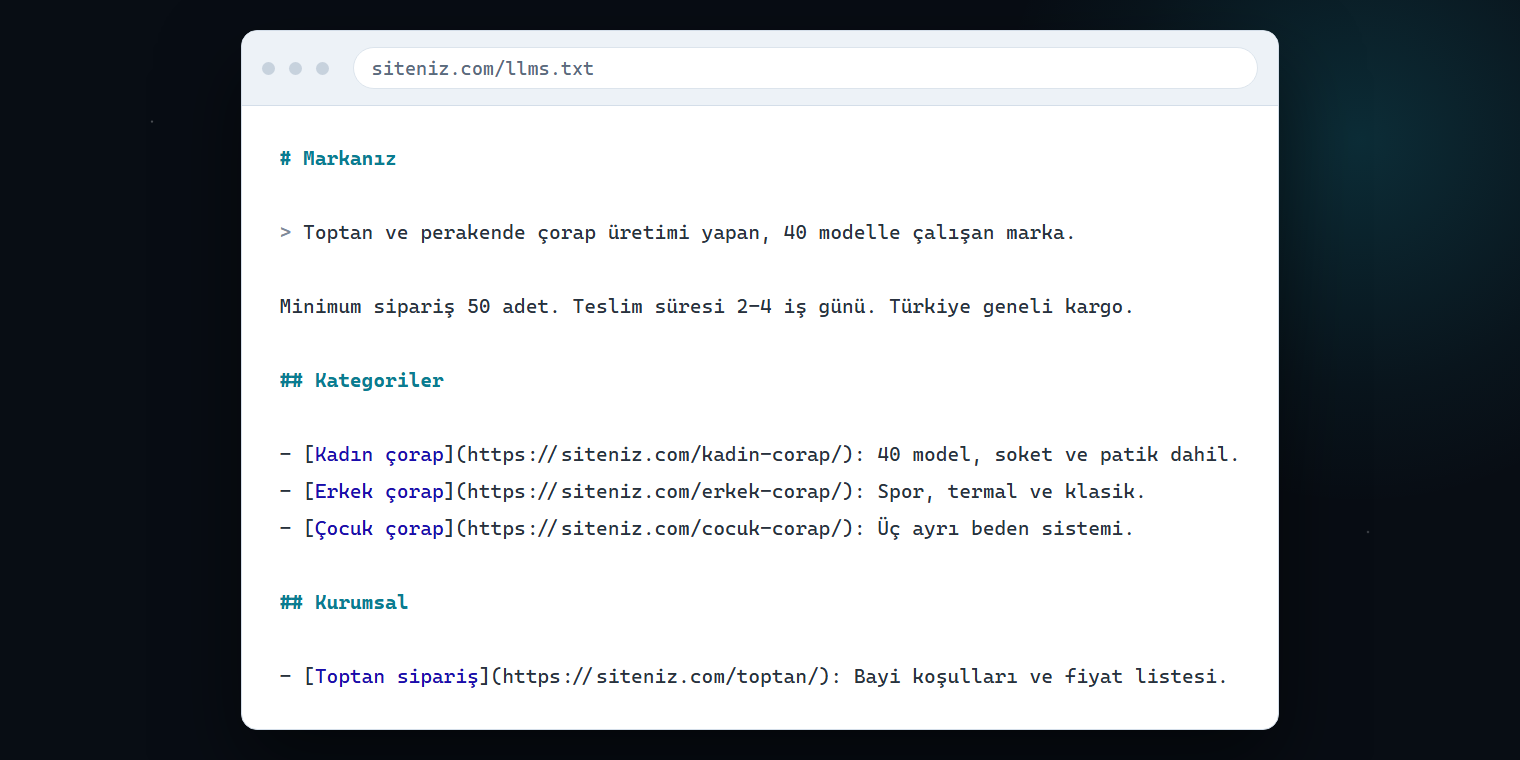
Task: Click "Spor, termal ve klasik." description
Action: click(1011, 492)
